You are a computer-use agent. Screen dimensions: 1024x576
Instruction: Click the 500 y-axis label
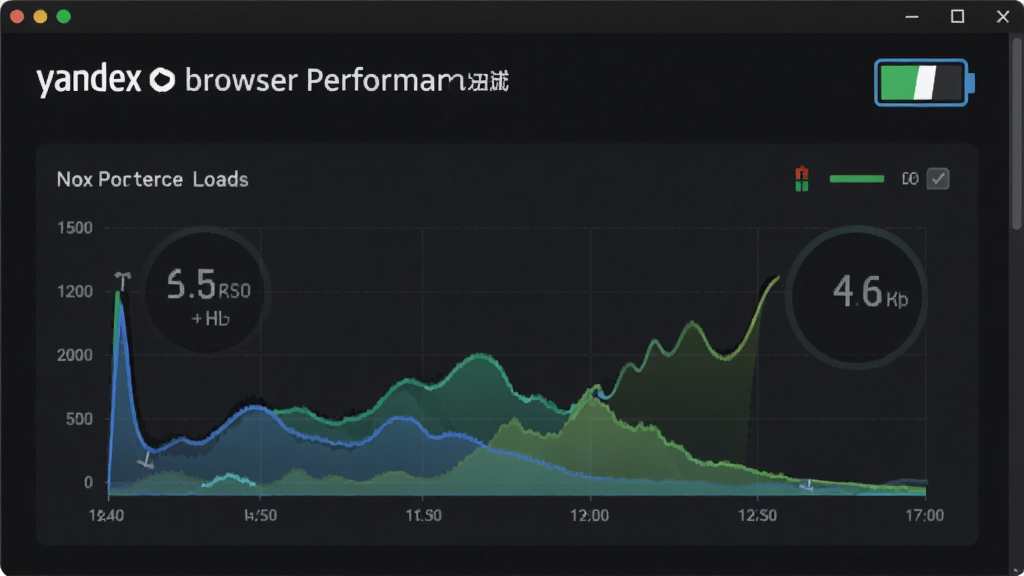(79, 419)
